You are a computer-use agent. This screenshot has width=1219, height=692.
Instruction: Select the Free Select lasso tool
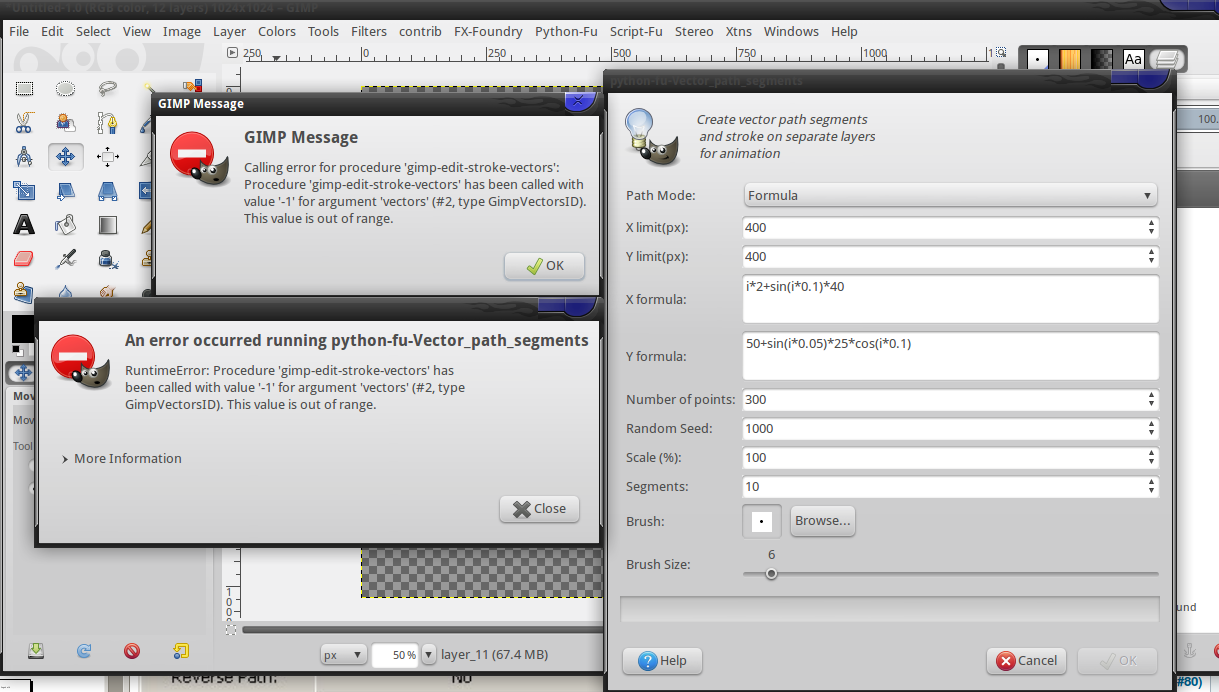pyautogui.click(x=108, y=88)
